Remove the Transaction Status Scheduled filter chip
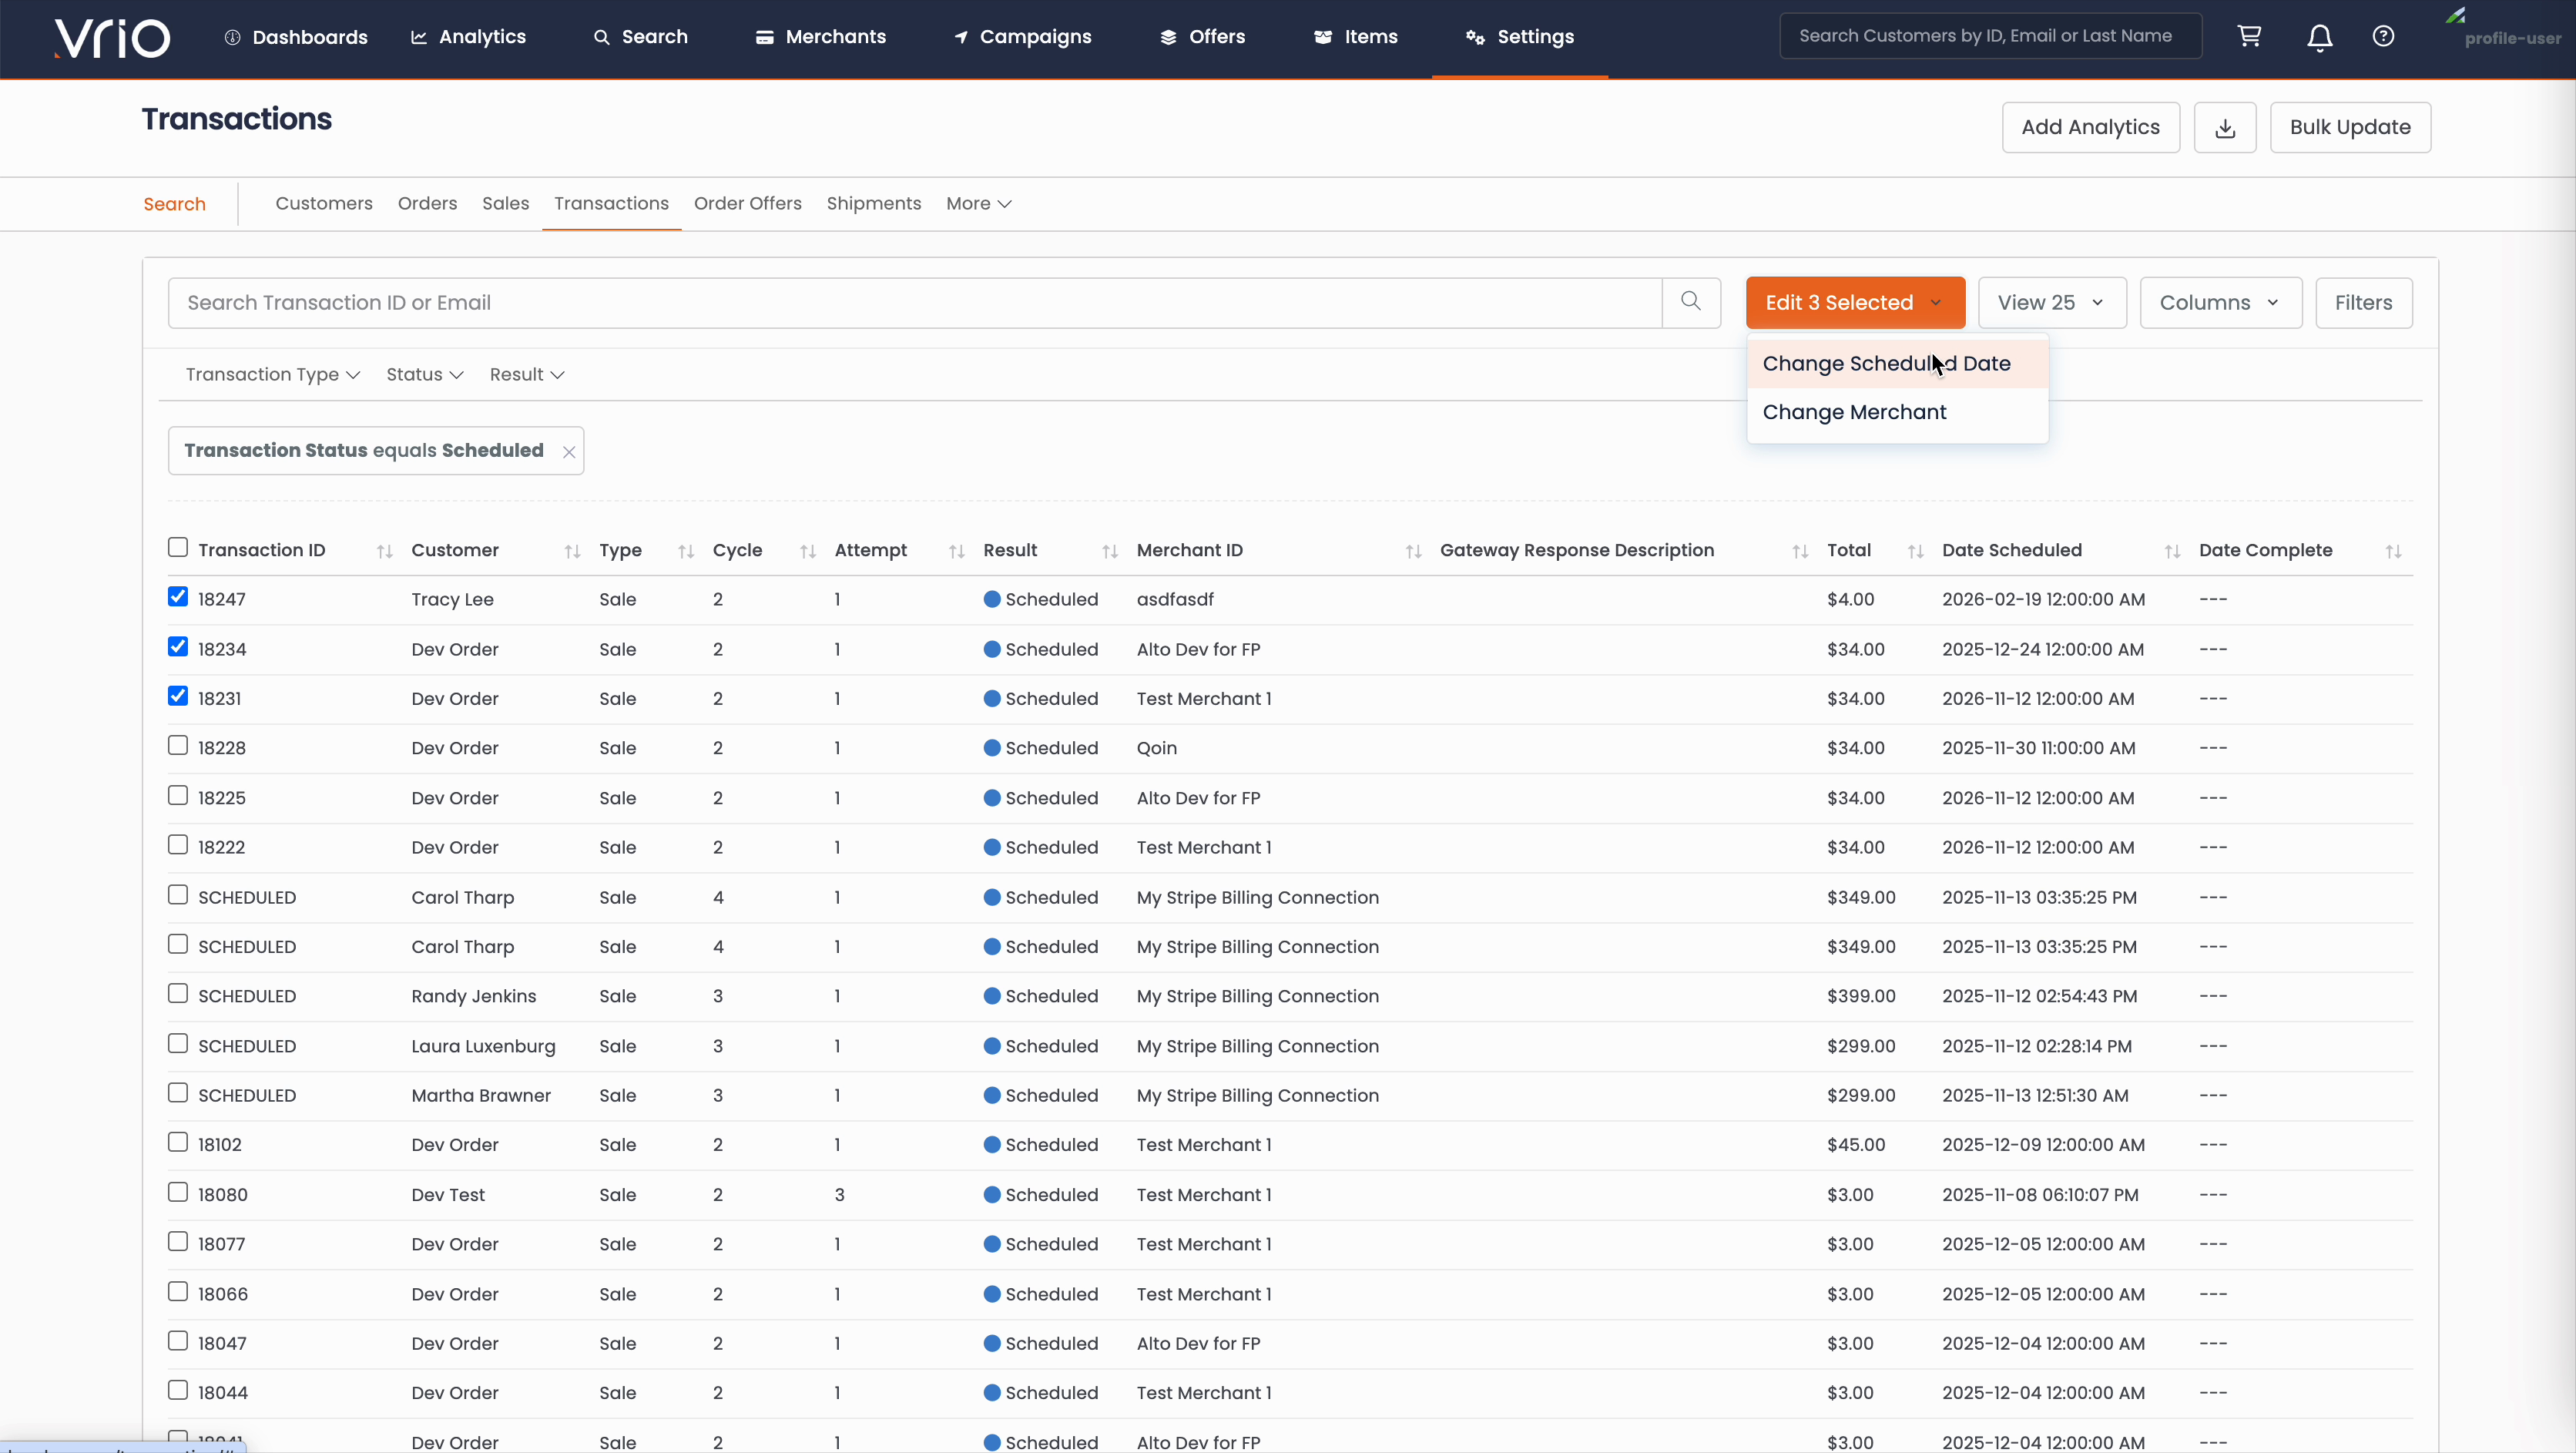 click(x=569, y=452)
